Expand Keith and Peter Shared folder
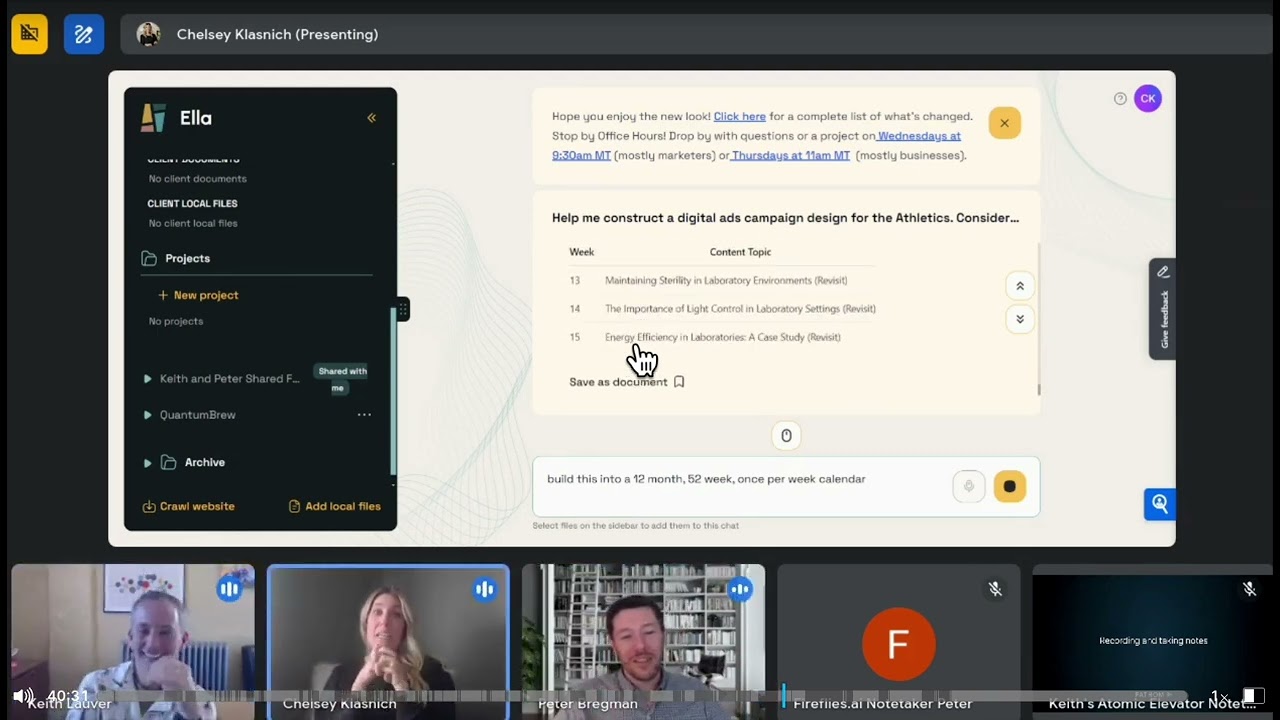 click(147, 379)
